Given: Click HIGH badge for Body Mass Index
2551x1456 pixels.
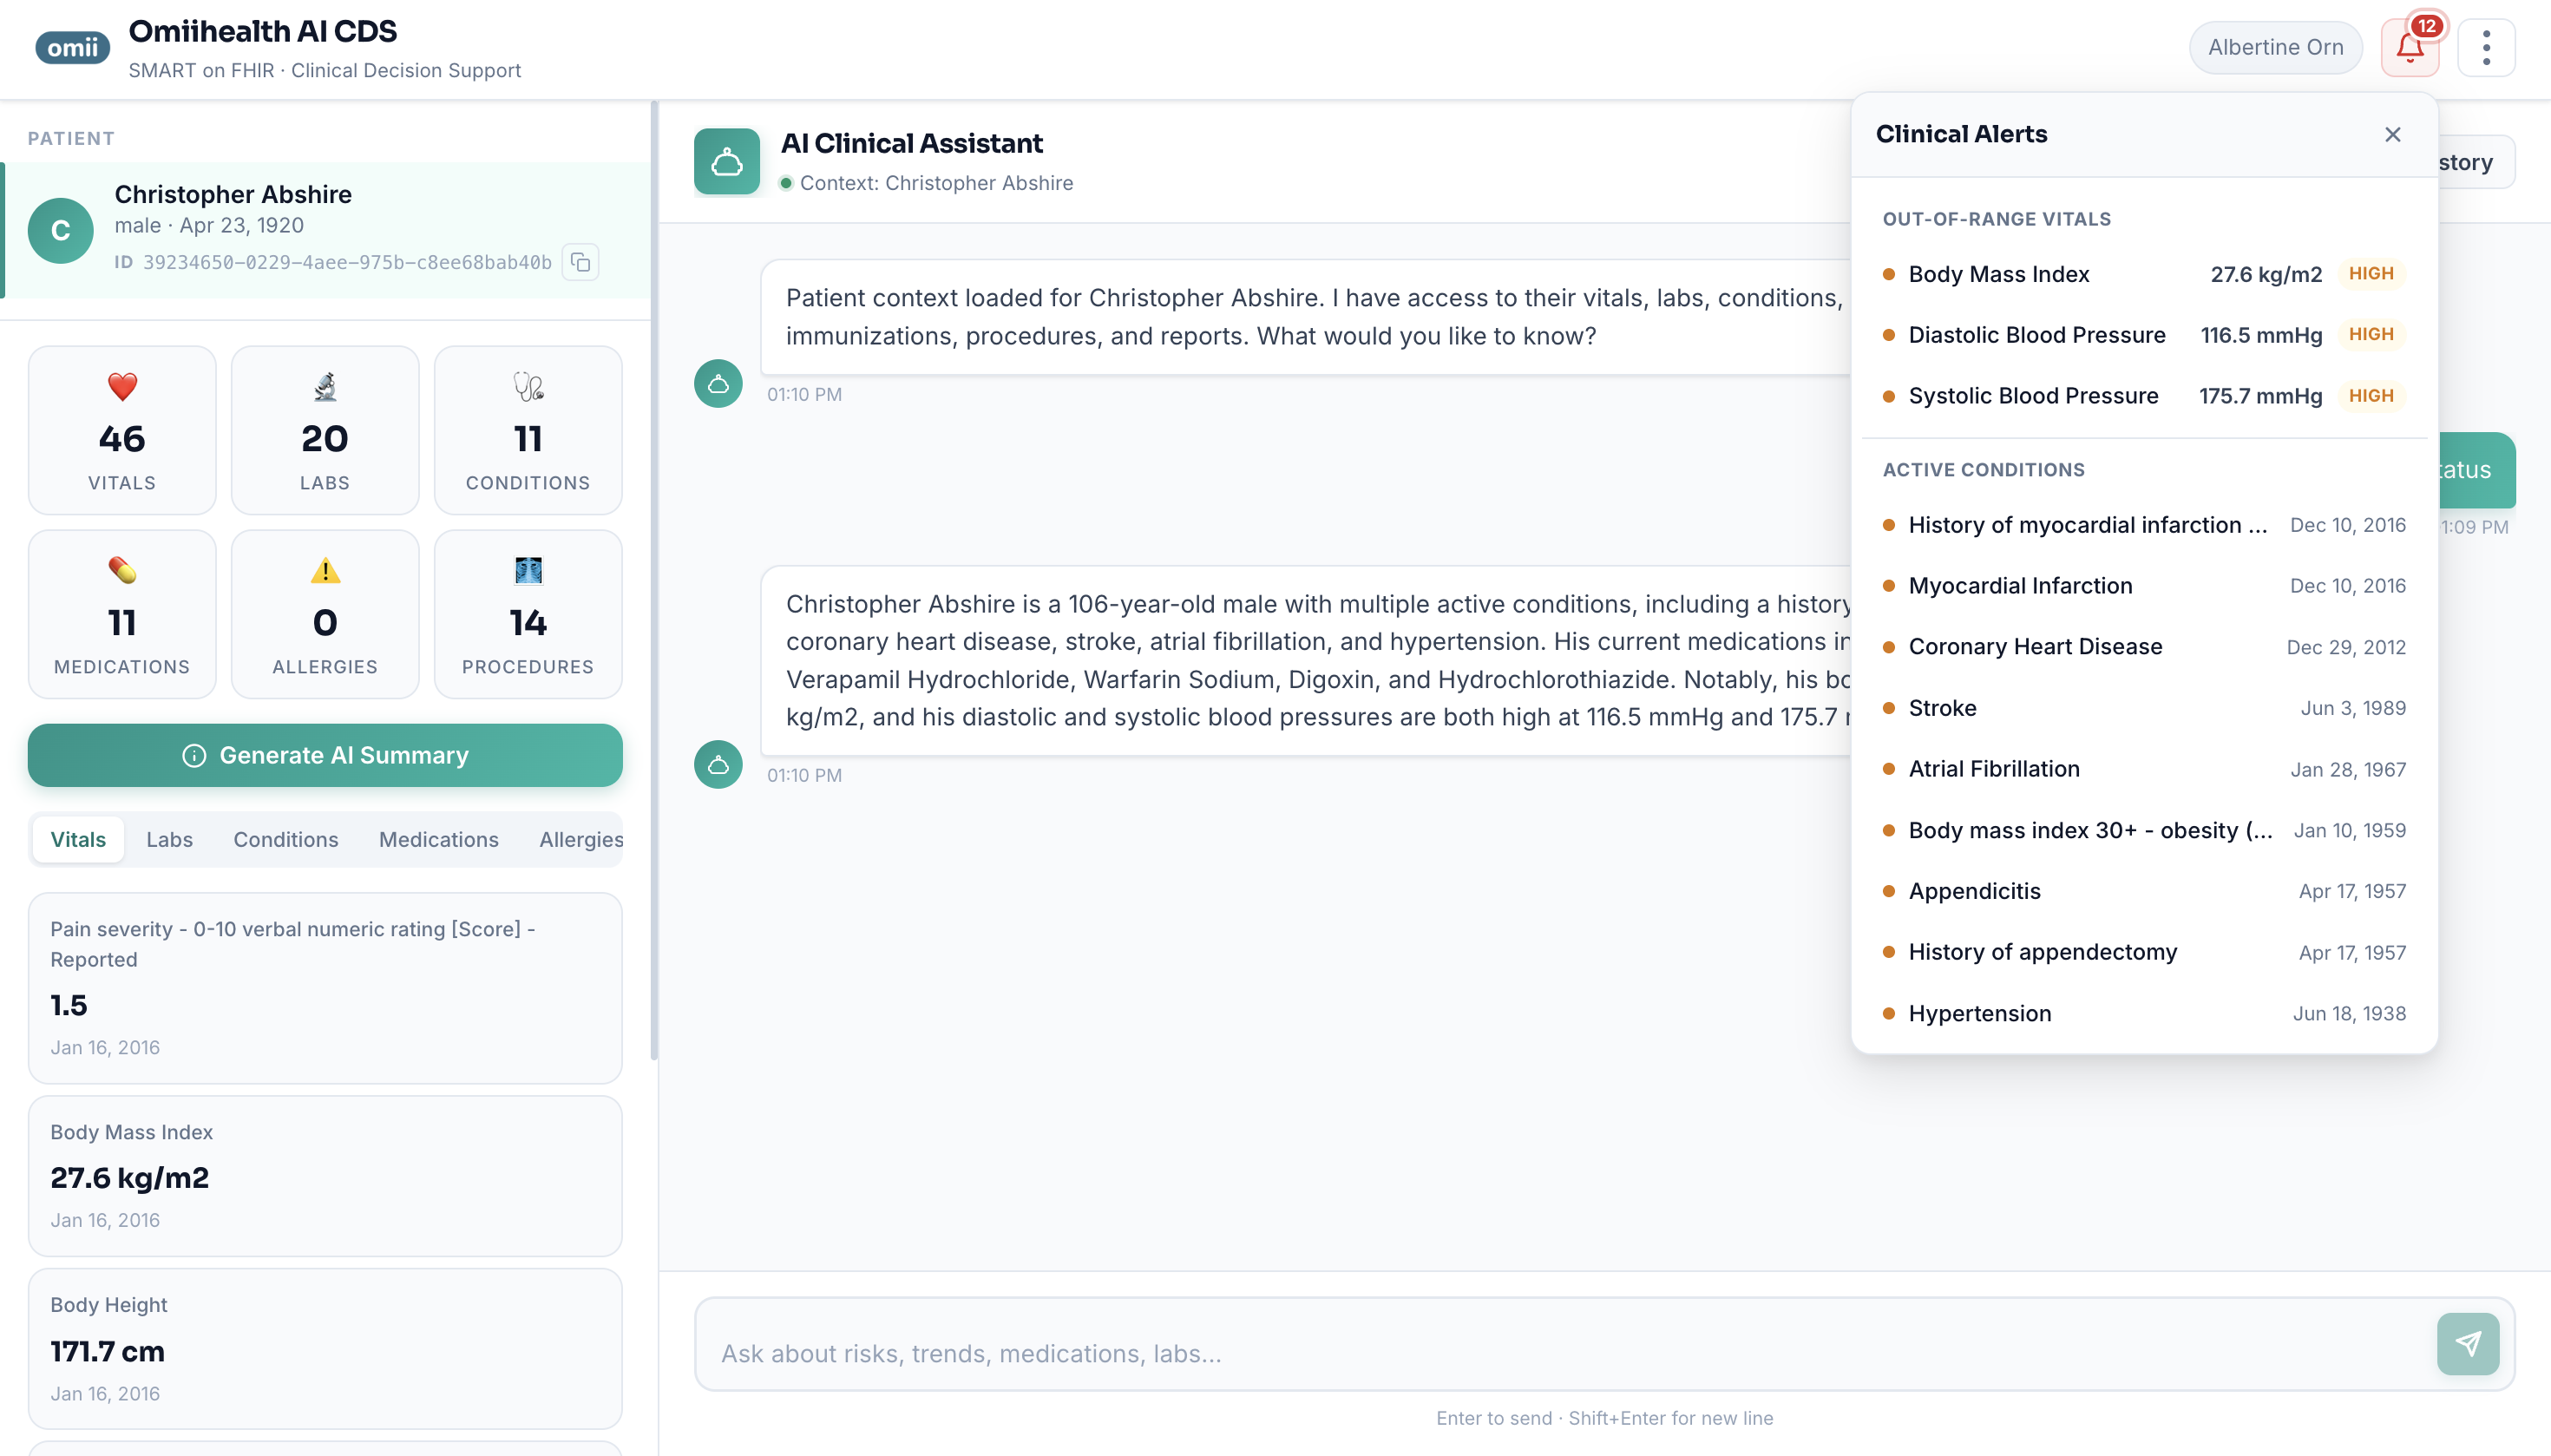Looking at the screenshot, I should point(2371,274).
